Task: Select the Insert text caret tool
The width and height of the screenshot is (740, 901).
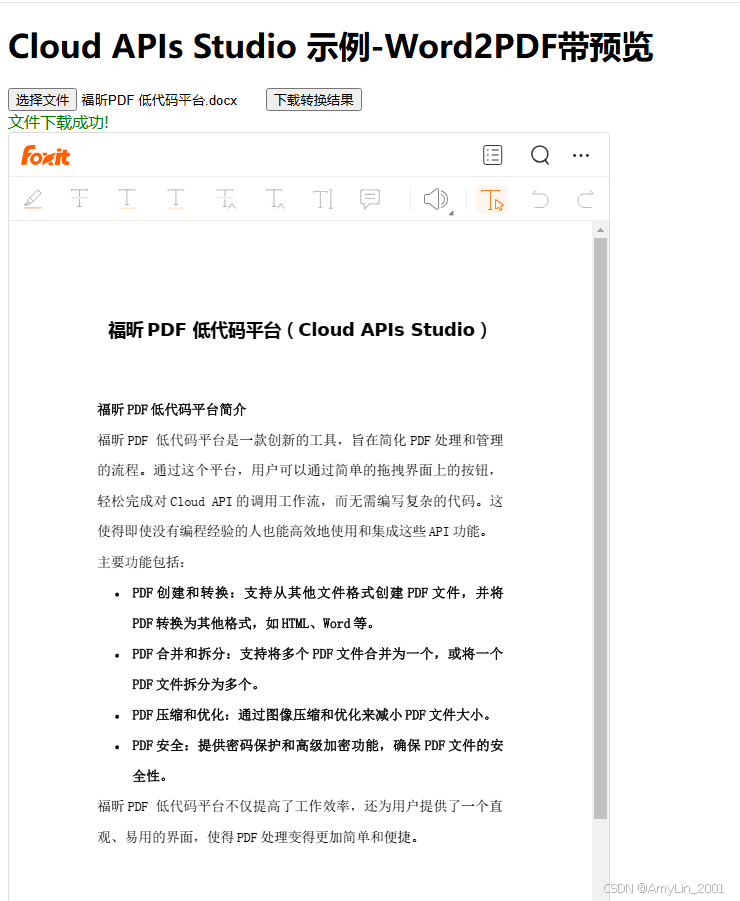Action: (x=275, y=199)
